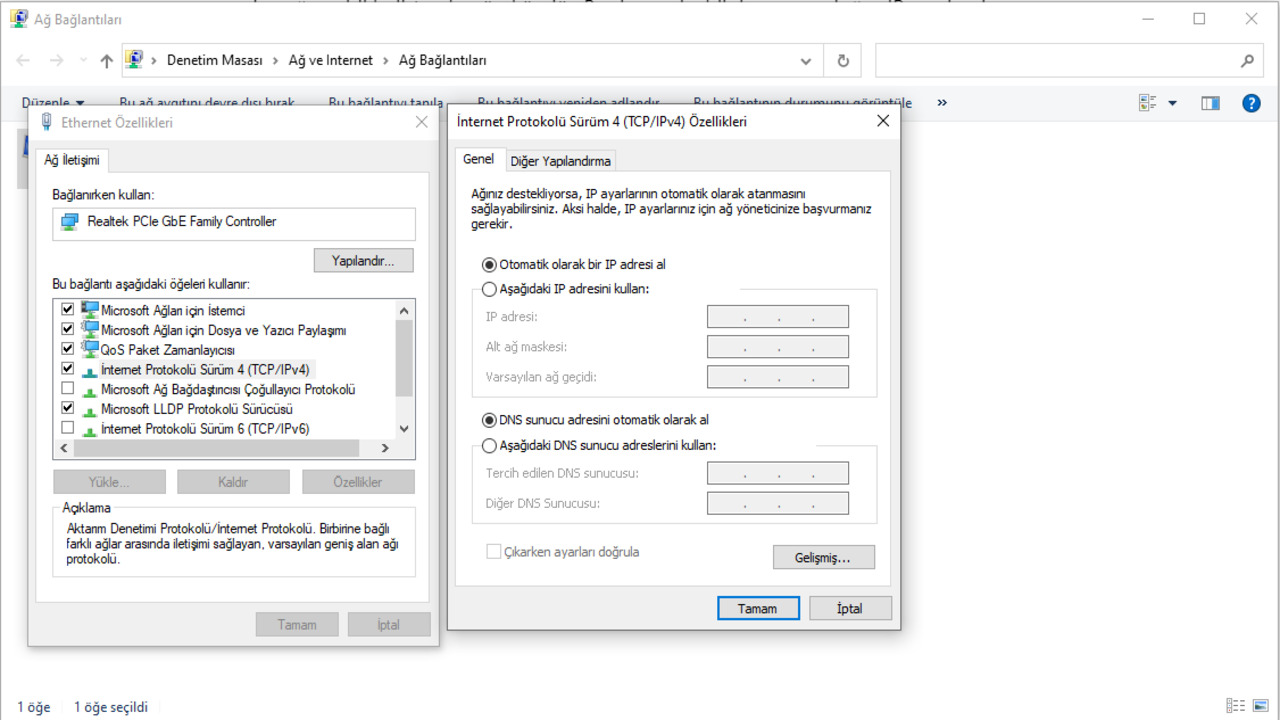This screenshot has height=720, width=1280.
Task: Click the scroll down arrow in components list
Action: coord(404,428)
